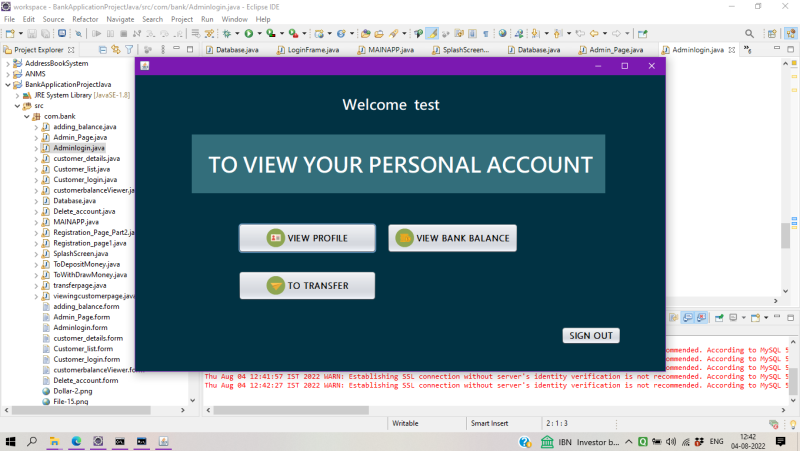Open the New wizard dropdown arrow
800x451 pixels.
pos(20,34)
